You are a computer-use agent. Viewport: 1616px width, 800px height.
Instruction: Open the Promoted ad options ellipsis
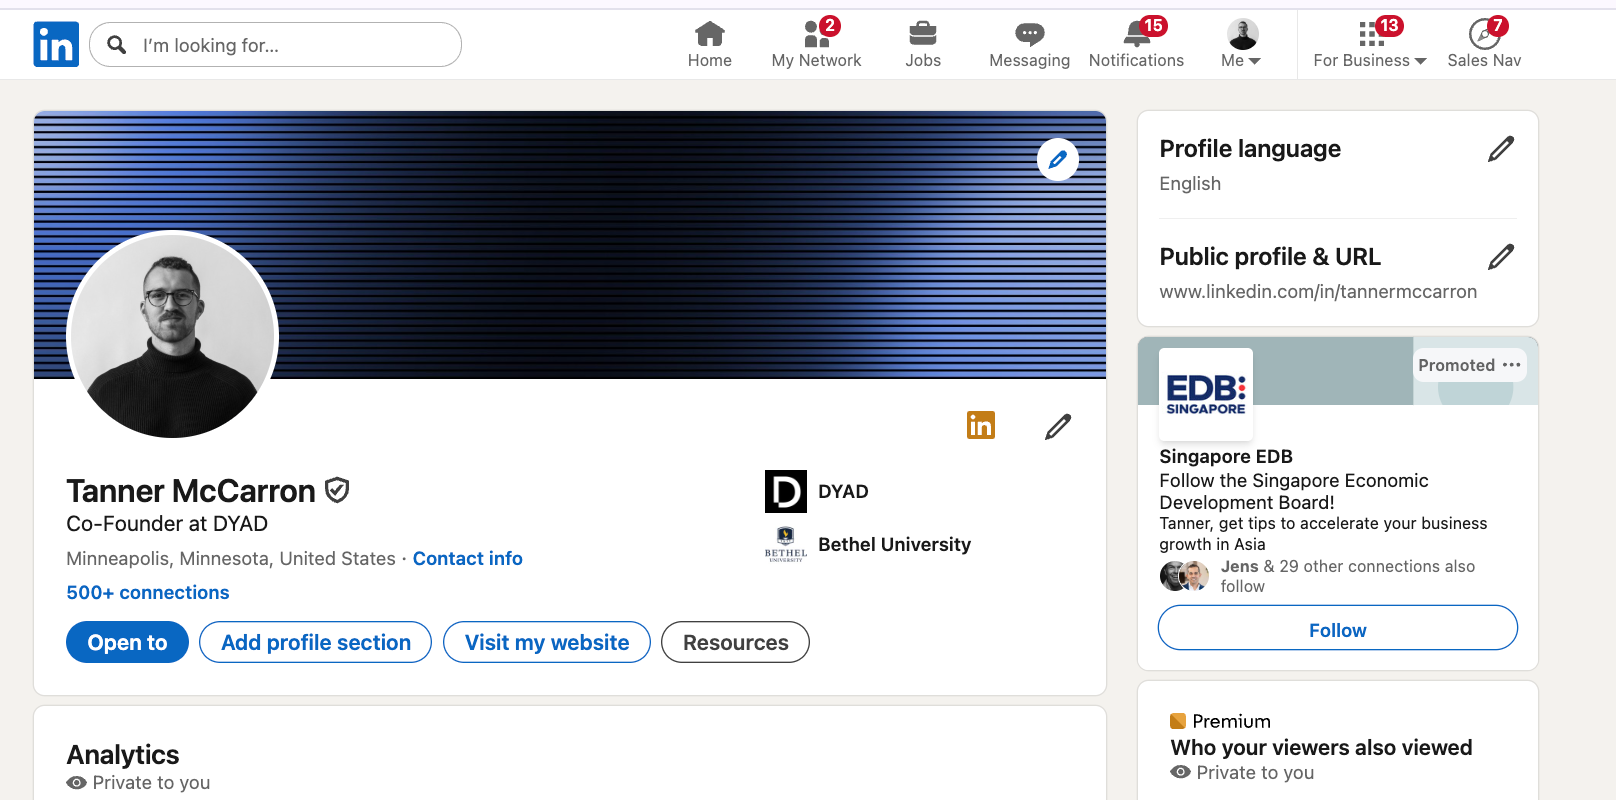click(1511, 365)
